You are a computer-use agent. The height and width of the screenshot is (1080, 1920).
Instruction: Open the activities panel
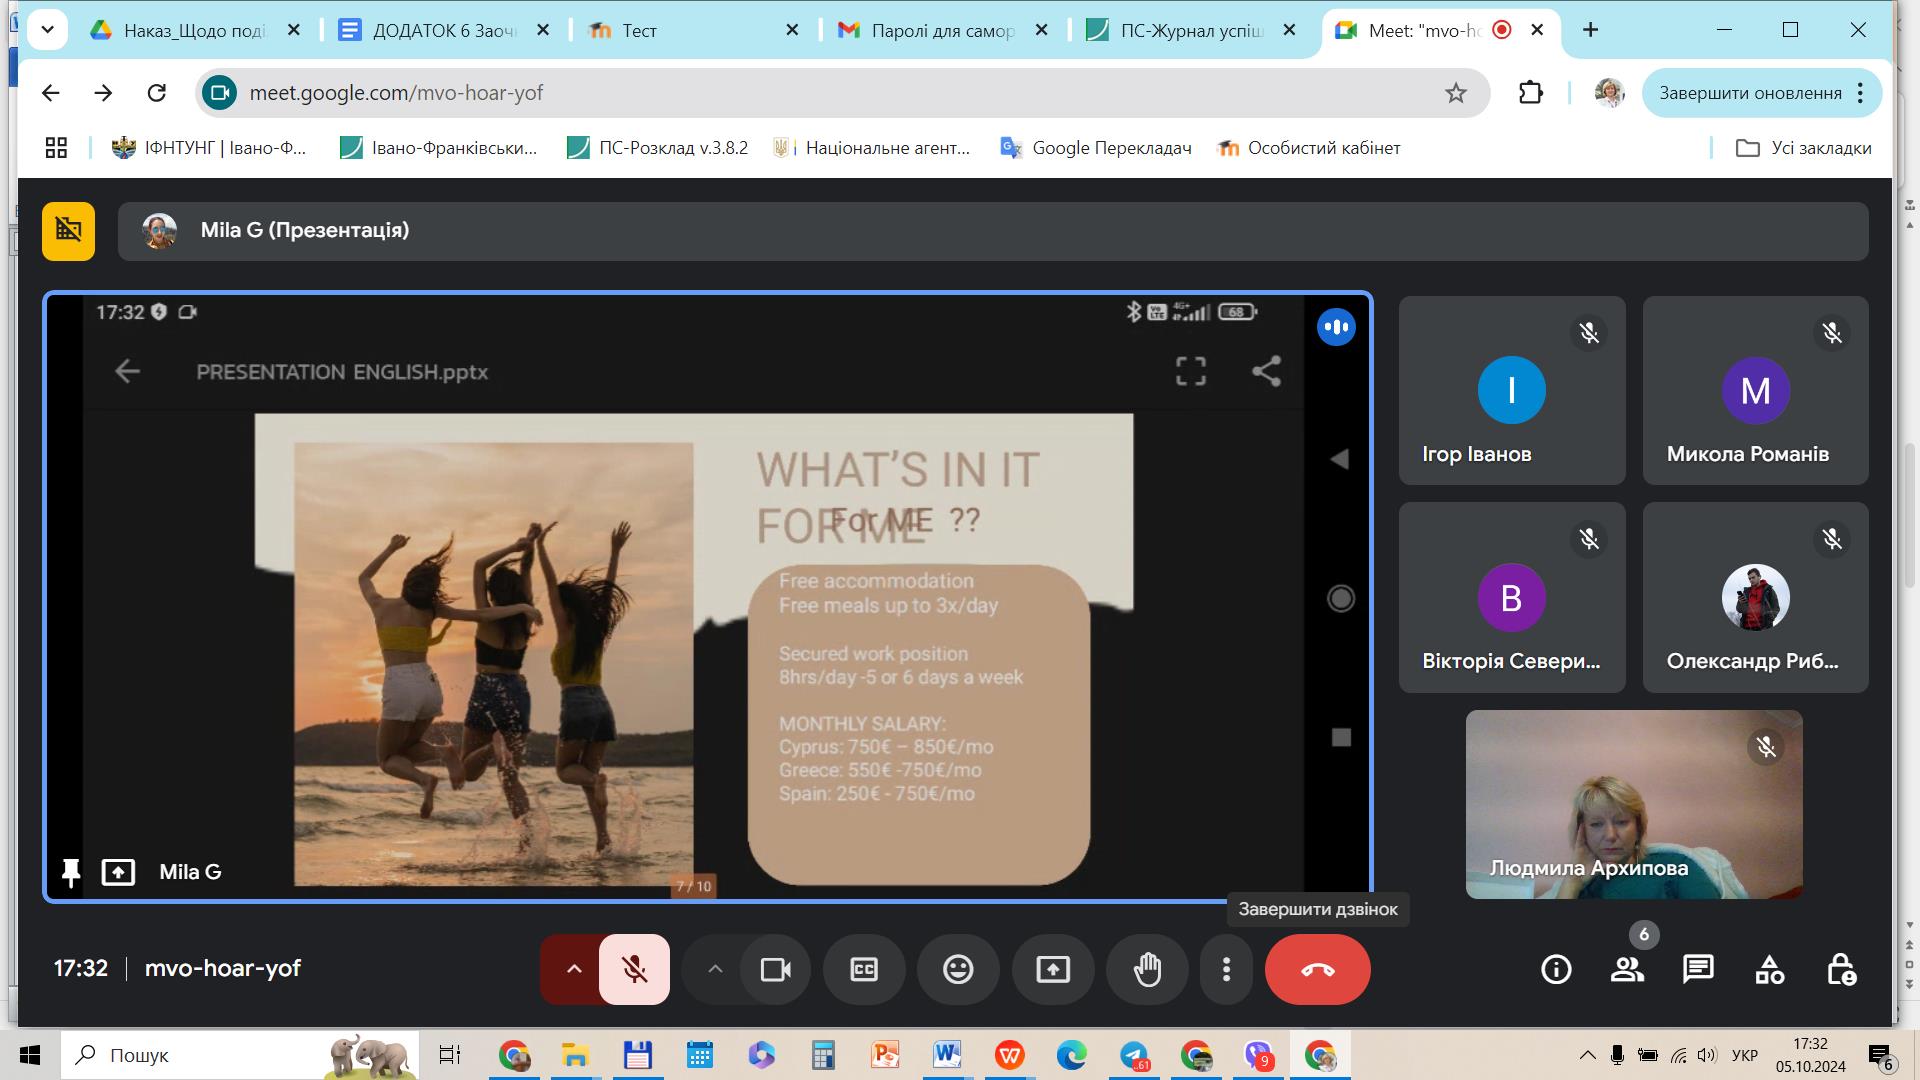[1769, 969]
